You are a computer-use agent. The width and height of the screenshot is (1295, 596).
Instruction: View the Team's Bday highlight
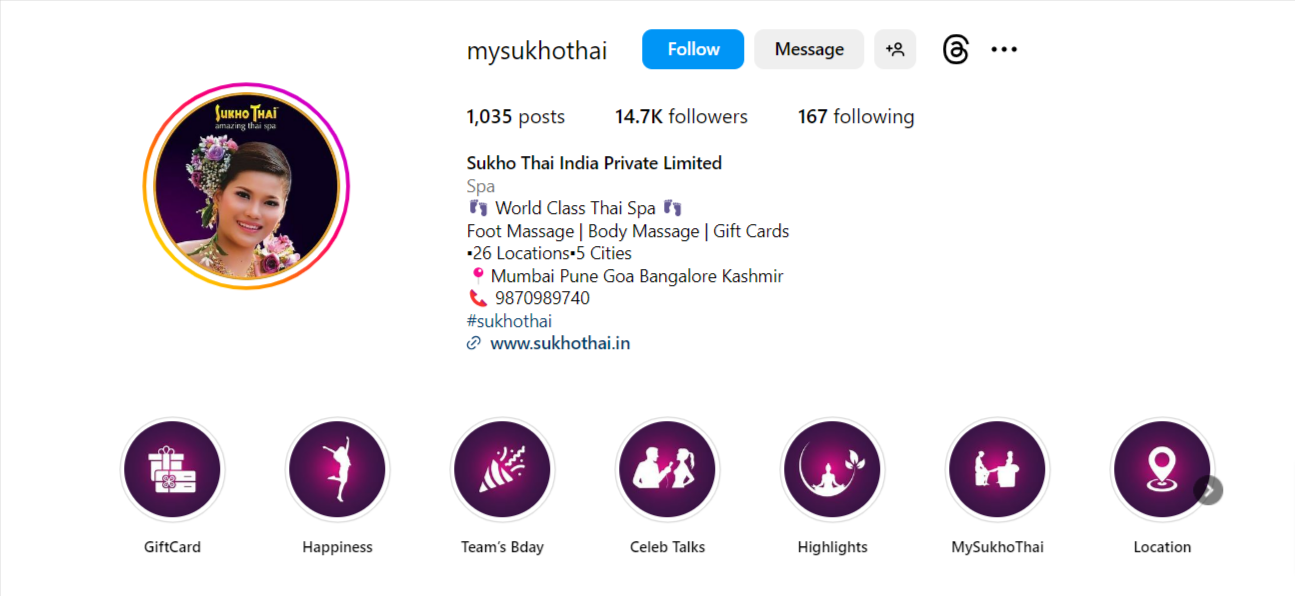click(x=503, y=470)
